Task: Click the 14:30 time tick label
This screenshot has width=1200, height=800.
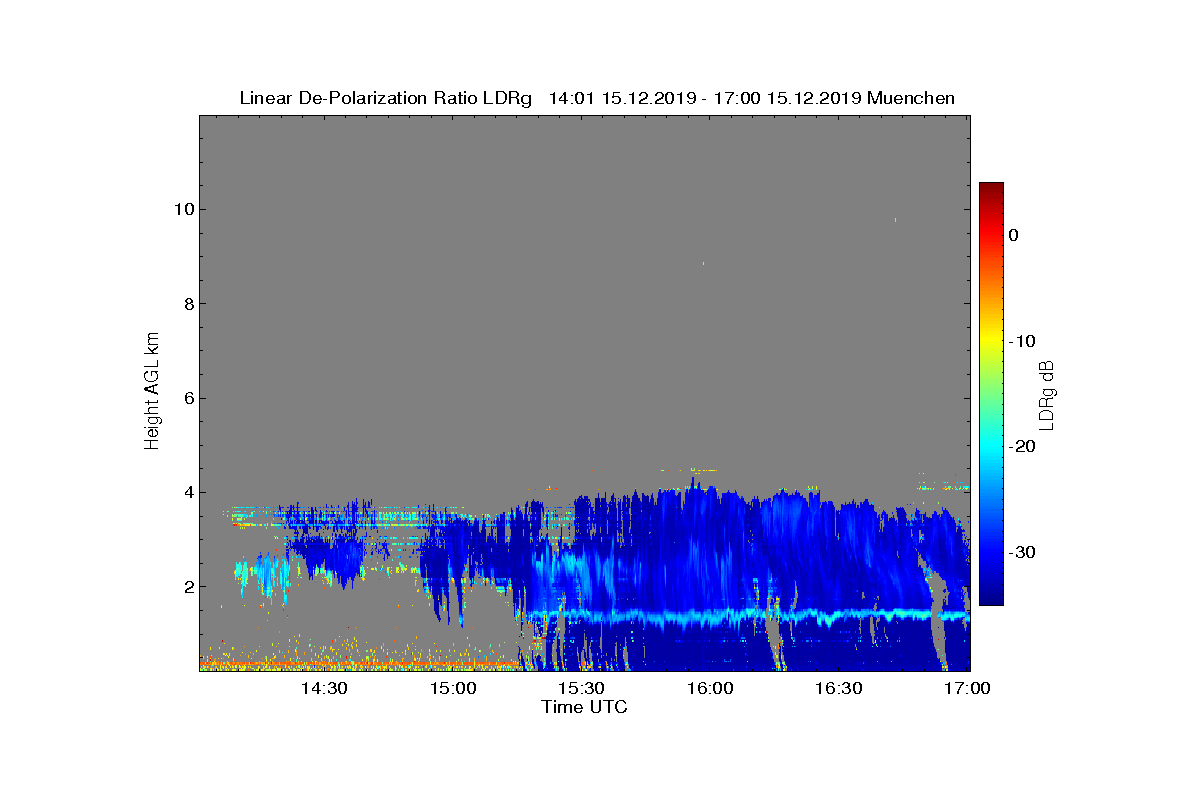Action: point(324,689)
